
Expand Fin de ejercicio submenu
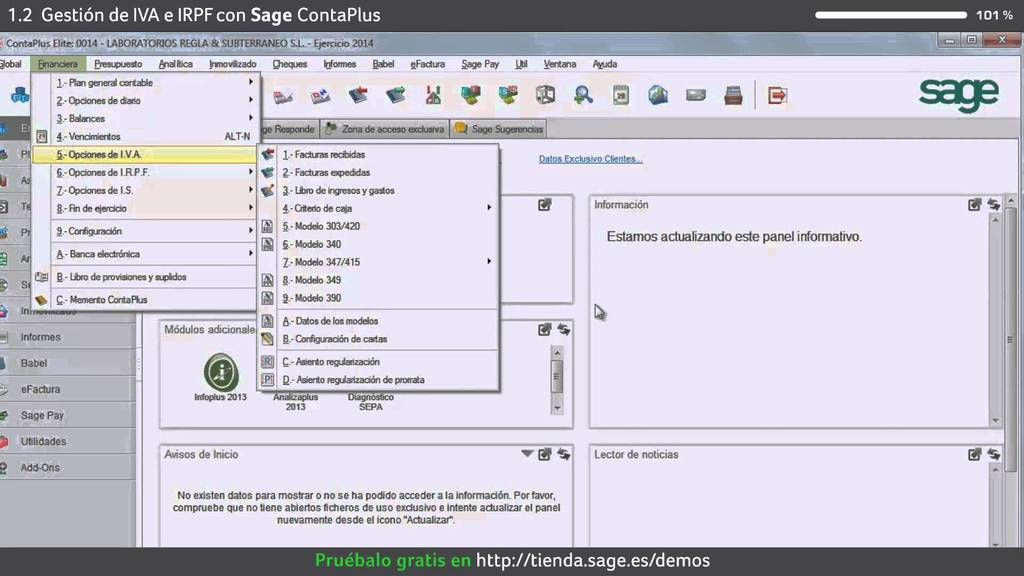click(x=250, y=208)
